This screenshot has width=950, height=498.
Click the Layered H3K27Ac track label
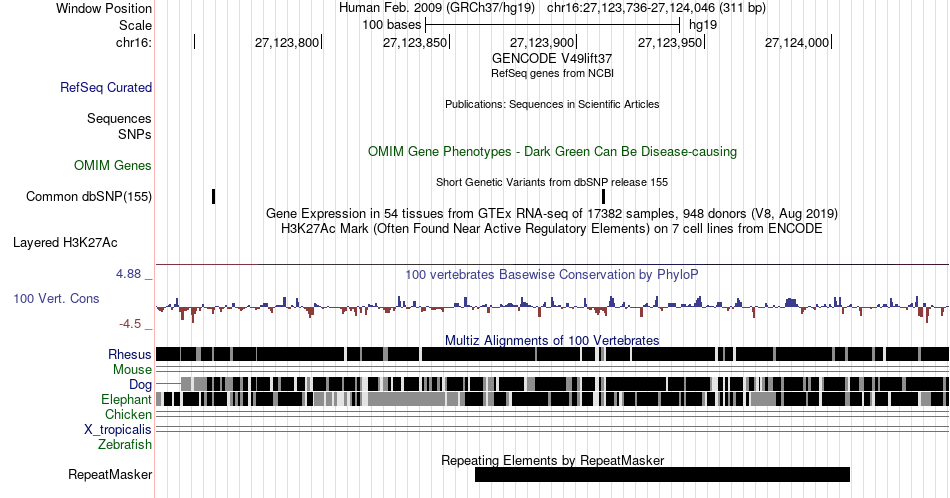click(x=65, y=242)
